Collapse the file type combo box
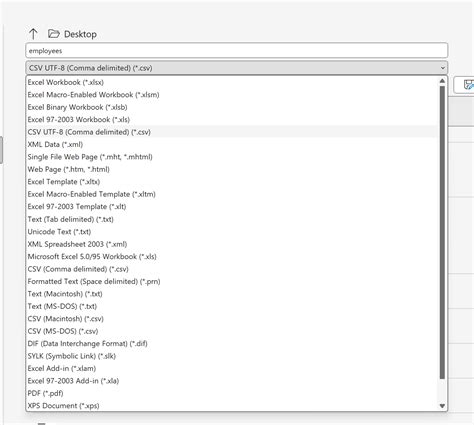This screenshot has height=425, width=474. click(237, 68)
